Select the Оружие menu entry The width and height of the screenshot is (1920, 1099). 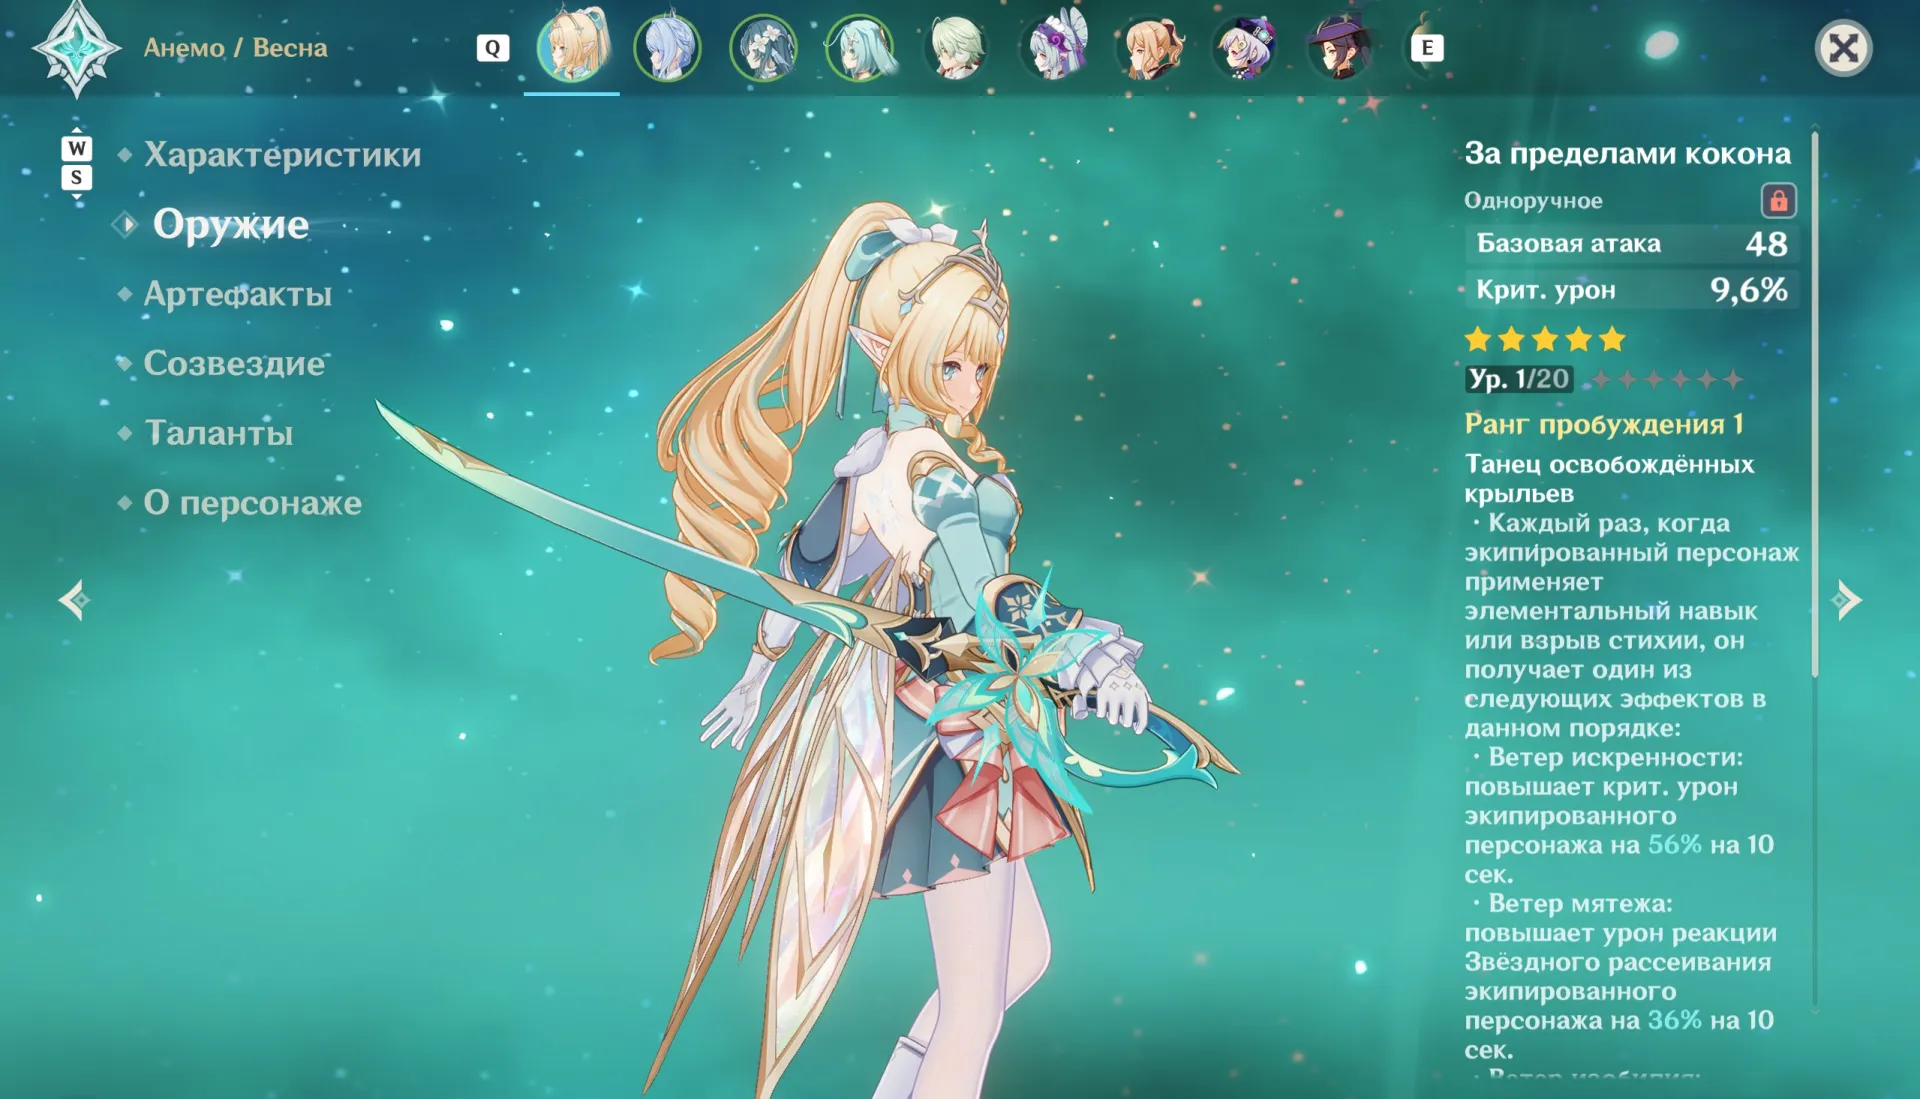[230, 224]
